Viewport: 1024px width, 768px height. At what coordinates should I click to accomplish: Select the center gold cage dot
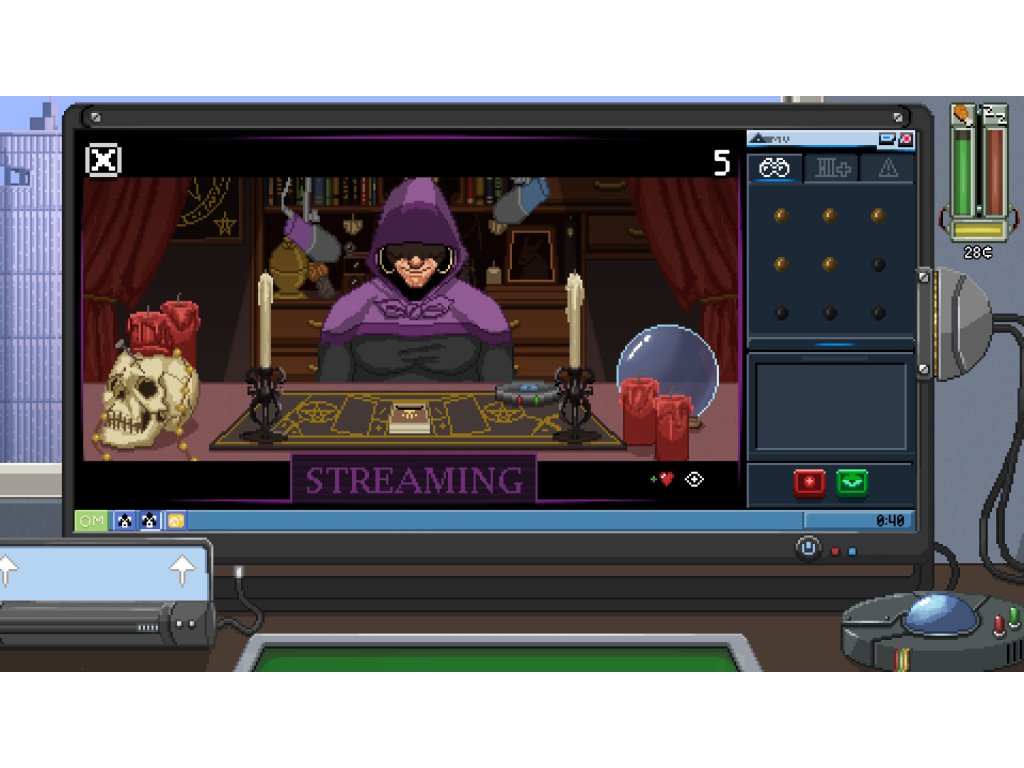(x=829, y=264)
